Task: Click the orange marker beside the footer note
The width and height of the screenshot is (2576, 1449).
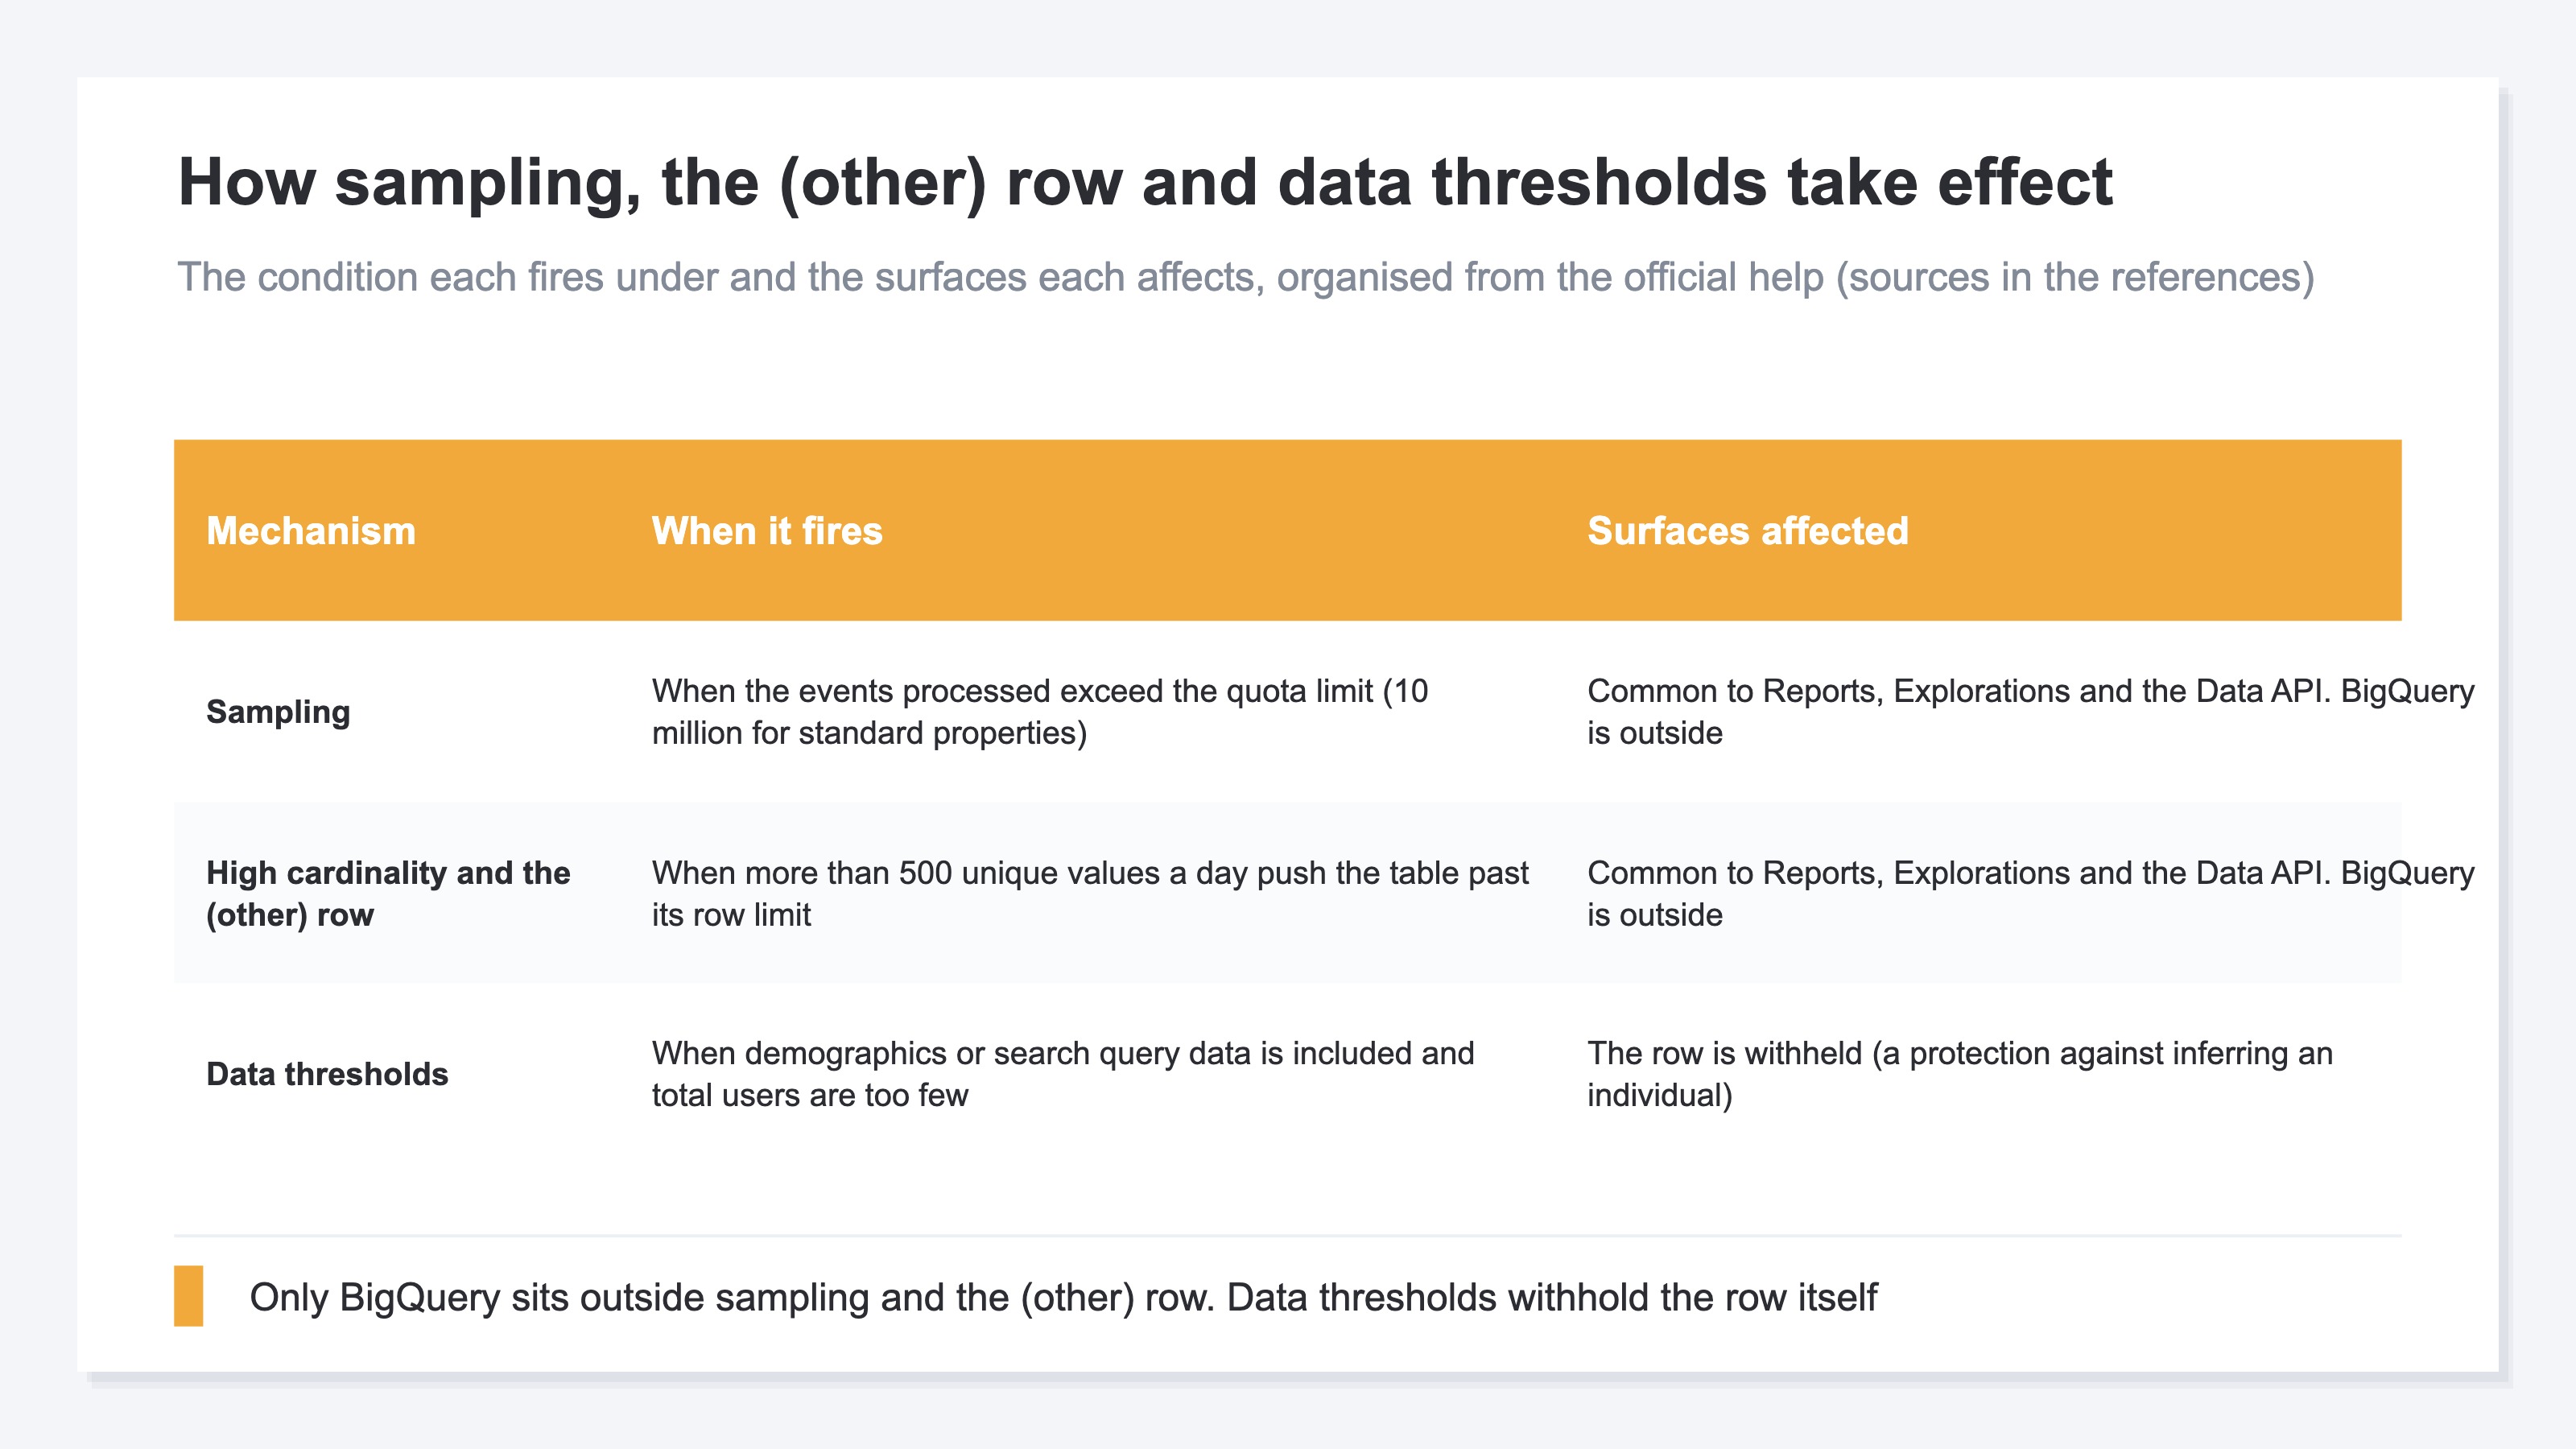Action: click(188, 1296)
